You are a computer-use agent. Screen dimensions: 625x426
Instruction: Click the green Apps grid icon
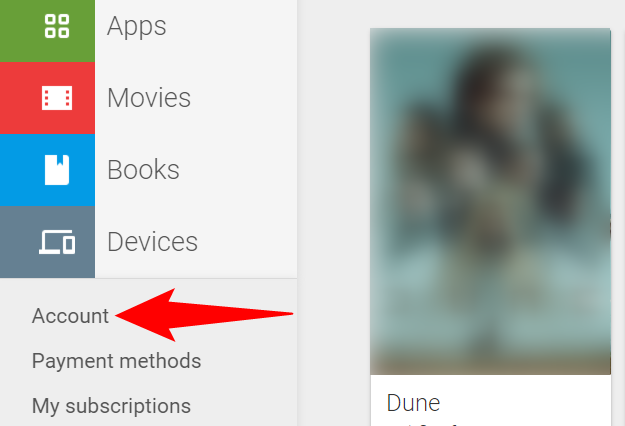tap(57, 26)
